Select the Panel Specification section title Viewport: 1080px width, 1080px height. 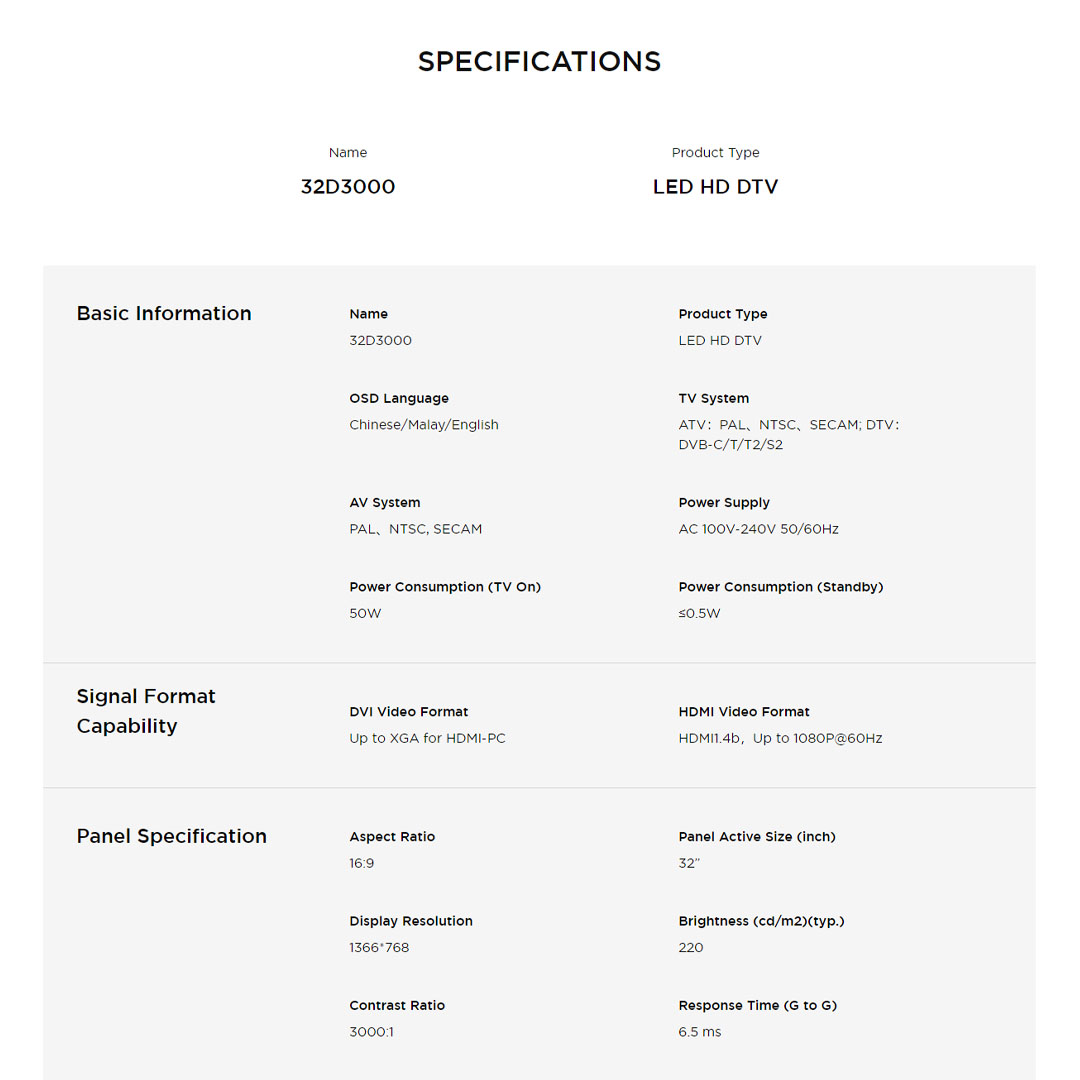tap(172, 836)
